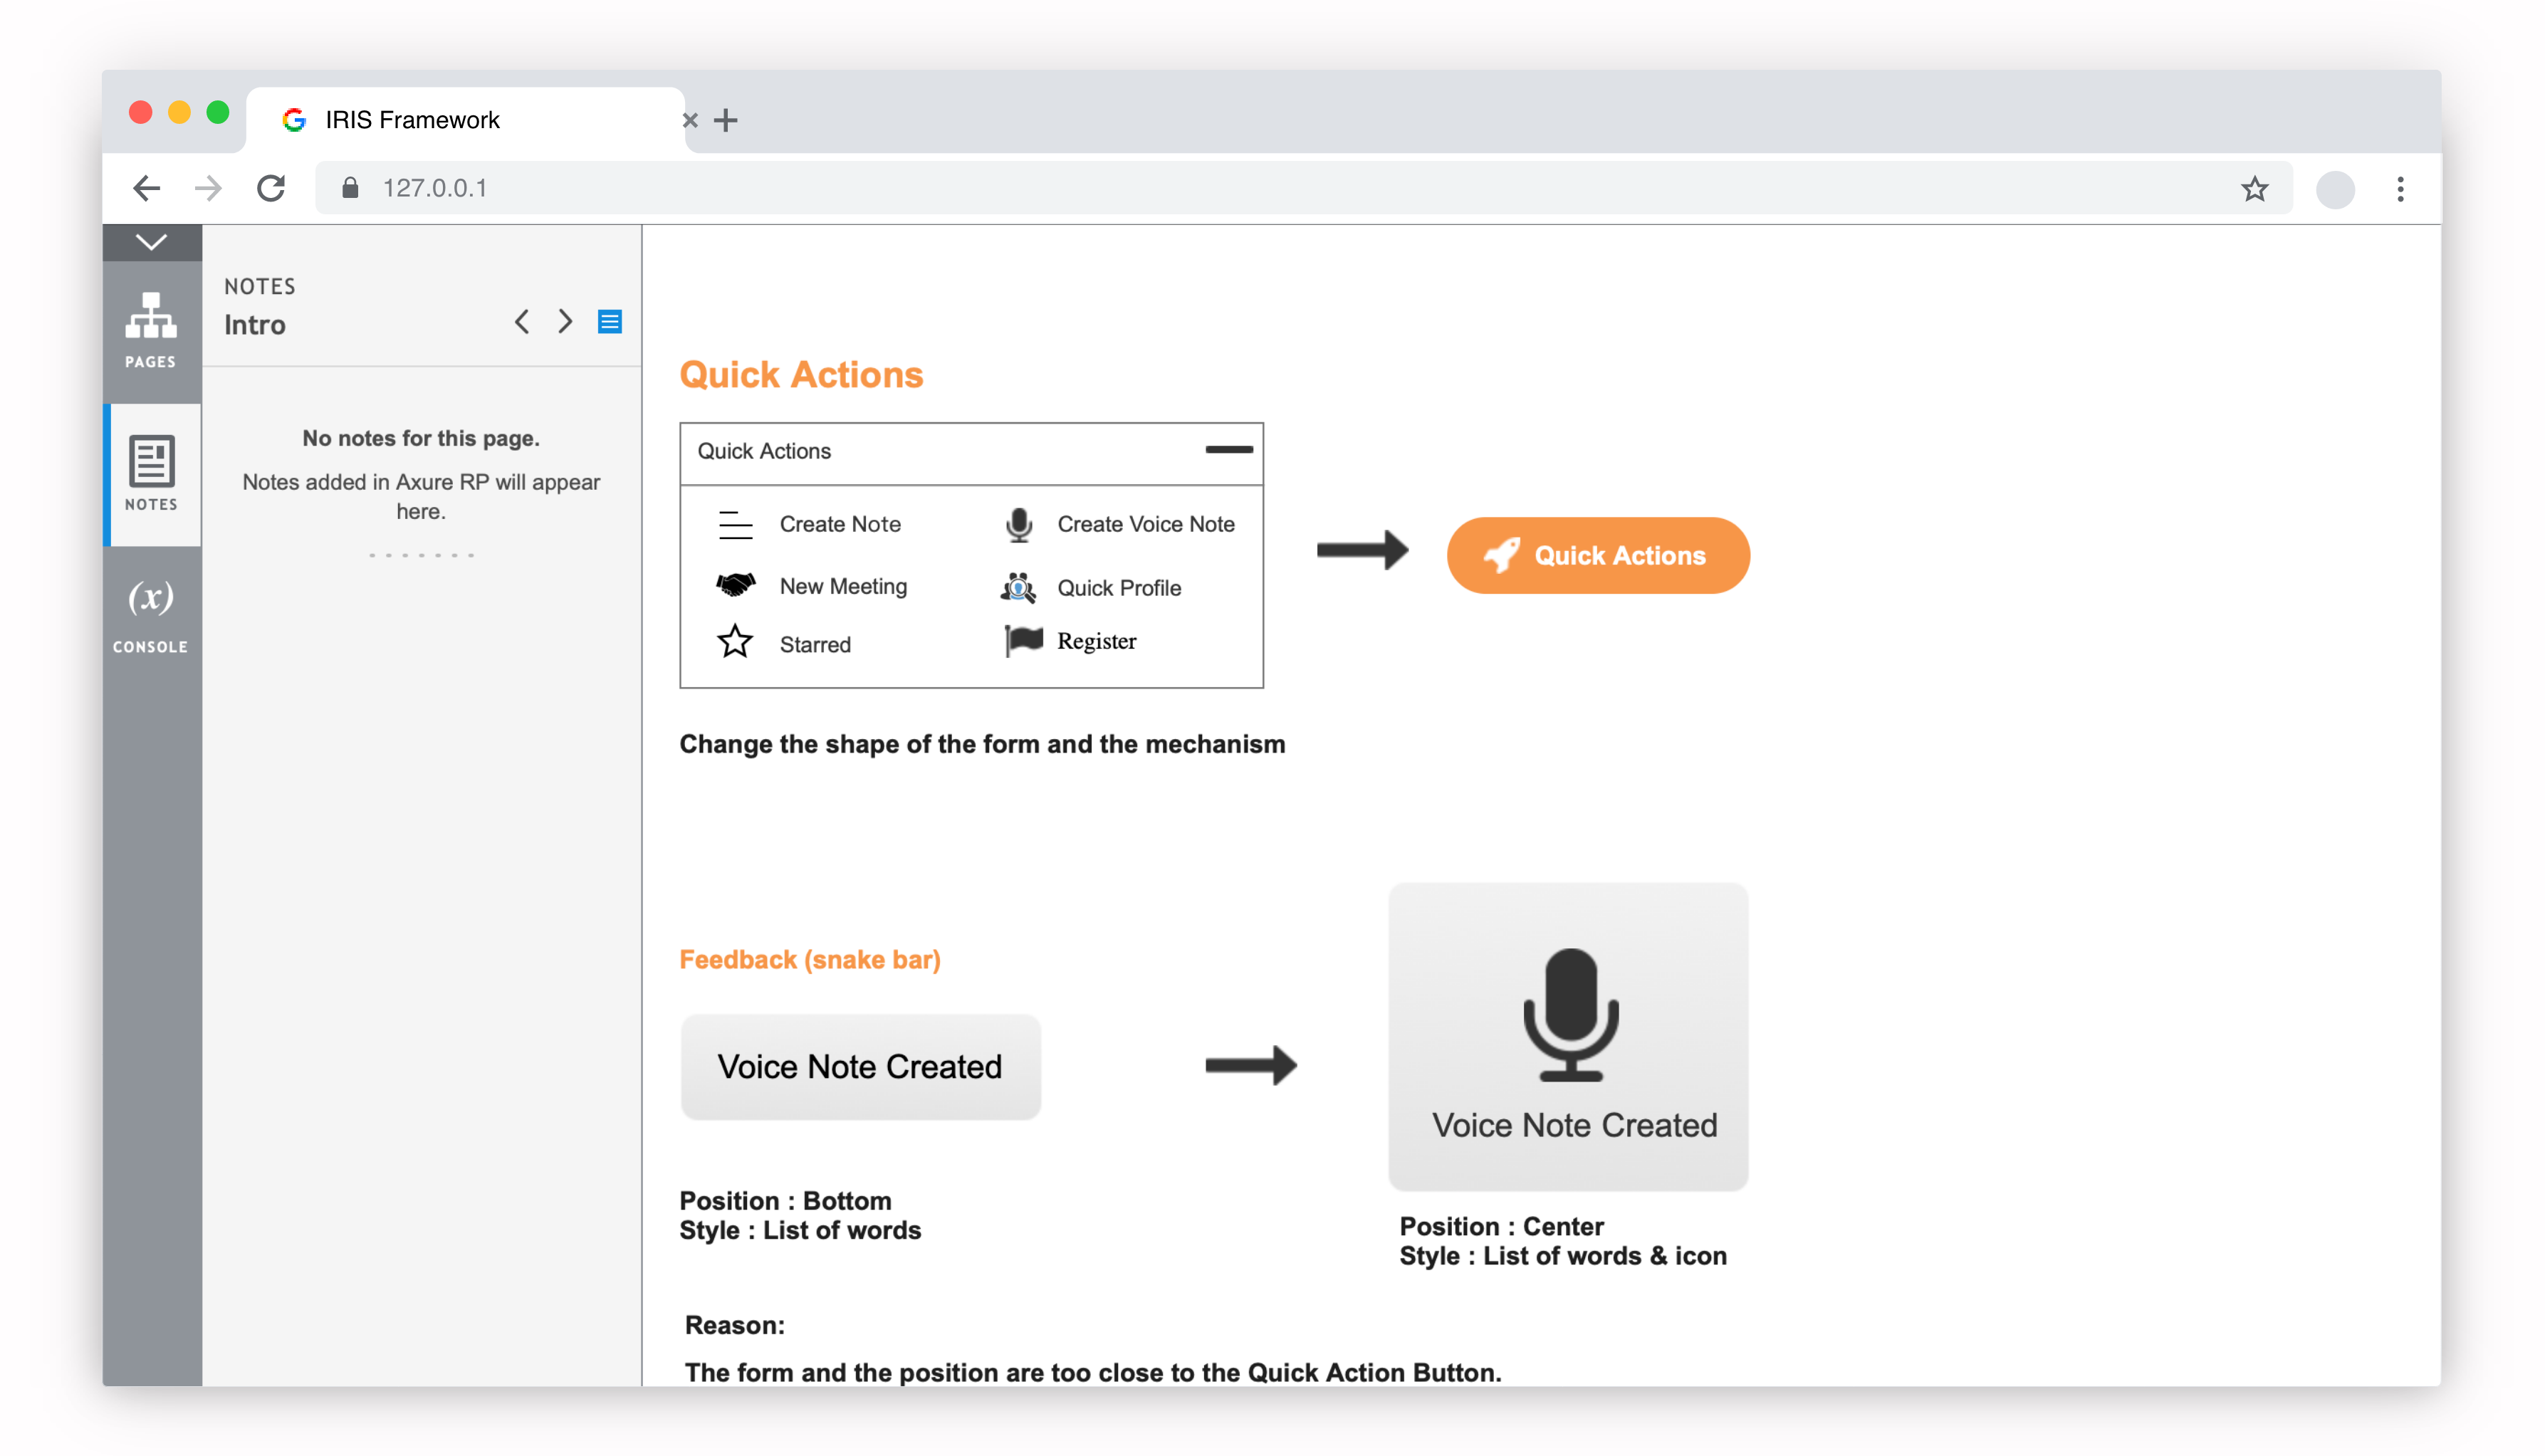
Task: Open the Quick Profile label
Action: pyautogui.click(x=1119, y=588)
